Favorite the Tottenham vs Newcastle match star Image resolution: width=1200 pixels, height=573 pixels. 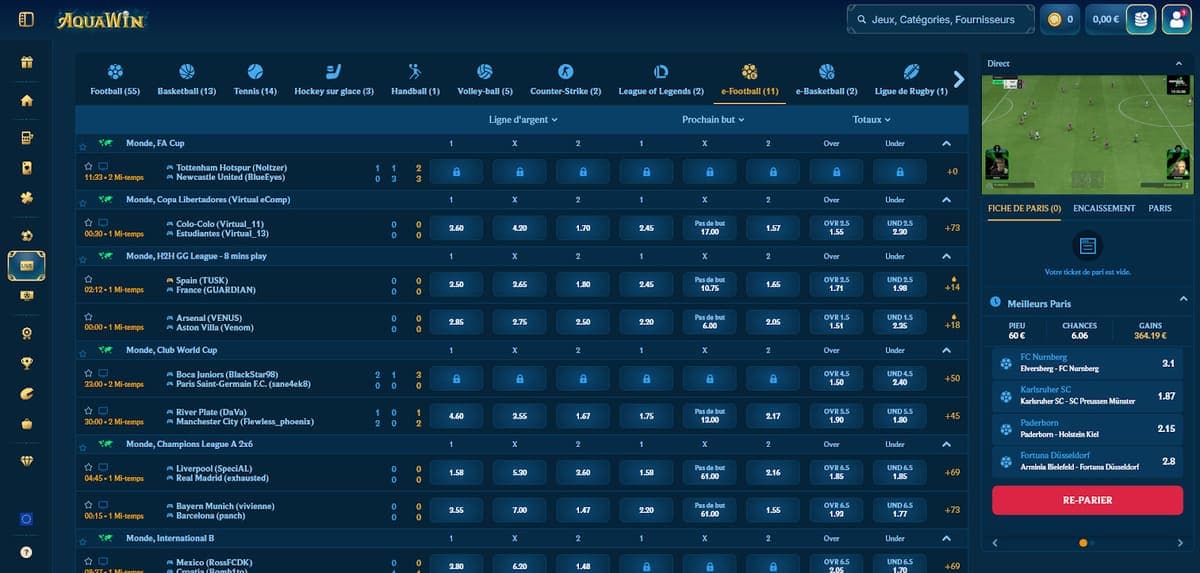(x=88, y=166)
